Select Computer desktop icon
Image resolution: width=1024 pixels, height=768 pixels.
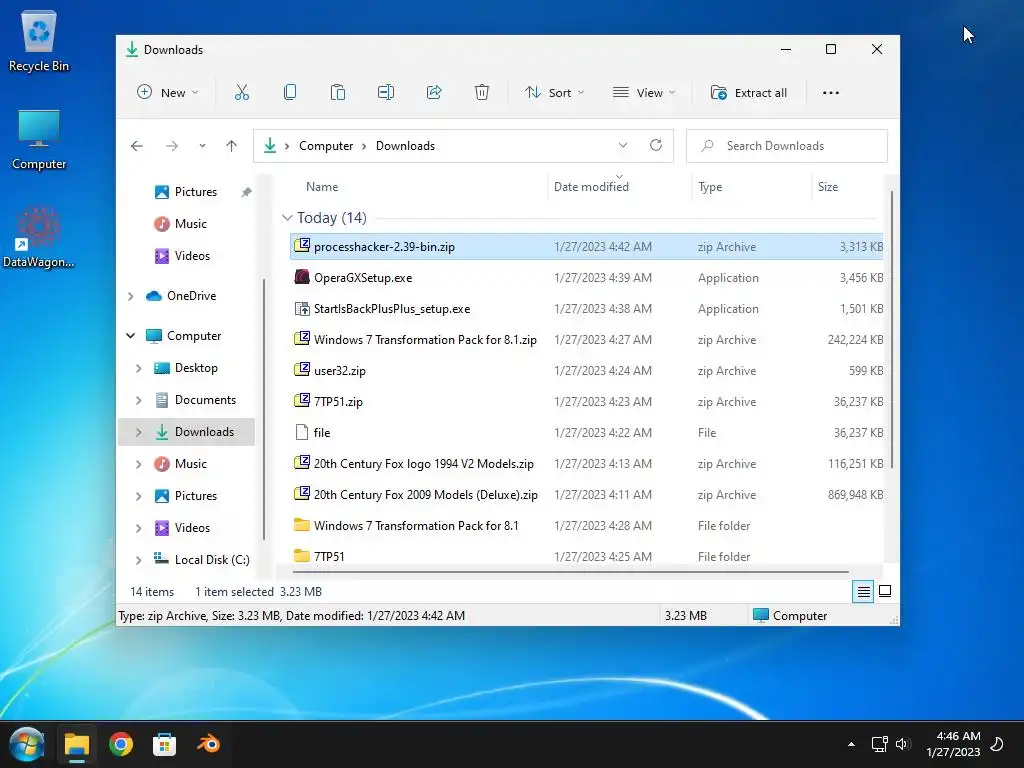point(39,140)
